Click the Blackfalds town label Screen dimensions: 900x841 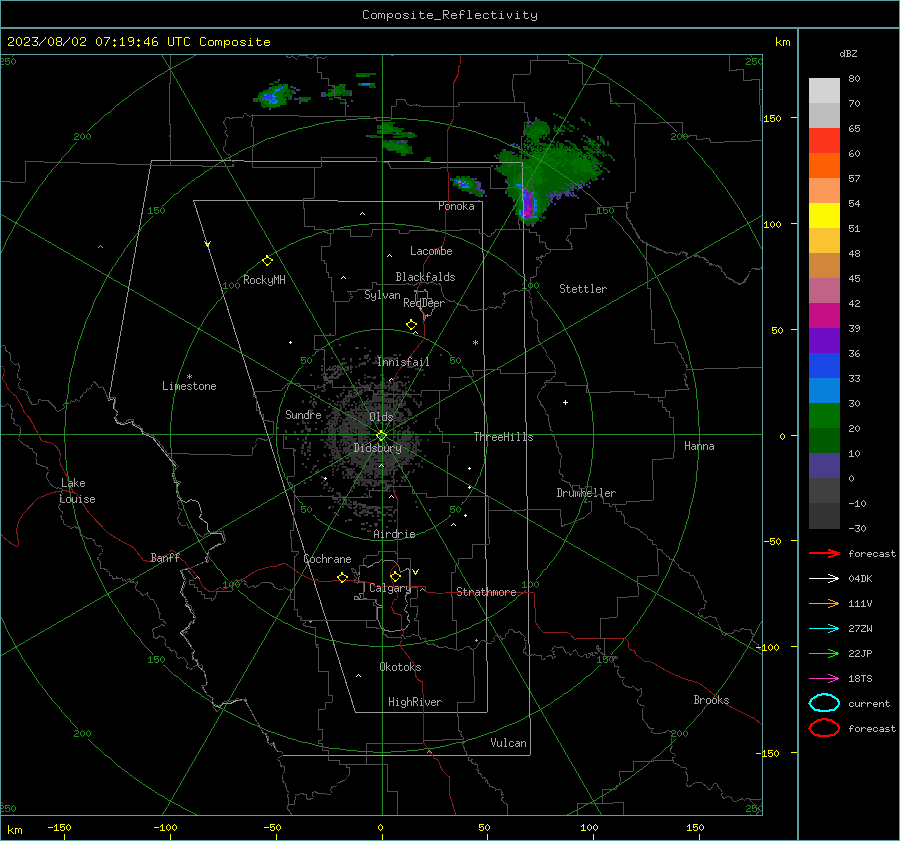click(425, 277)
